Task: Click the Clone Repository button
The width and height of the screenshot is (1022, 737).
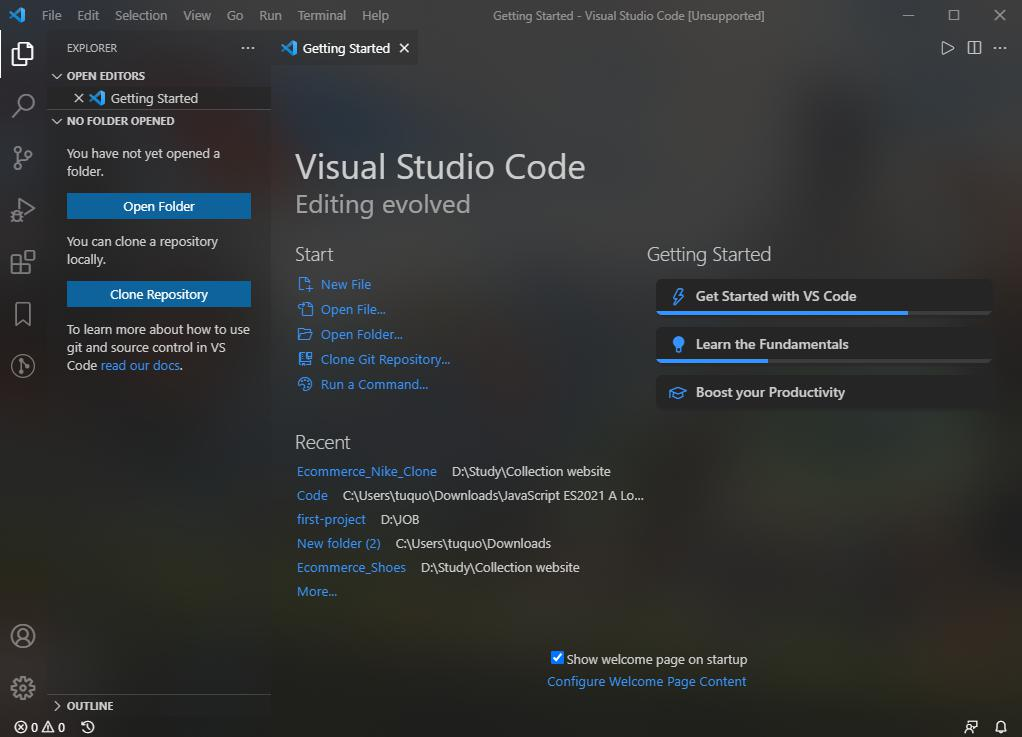Action: coord(159,294)
